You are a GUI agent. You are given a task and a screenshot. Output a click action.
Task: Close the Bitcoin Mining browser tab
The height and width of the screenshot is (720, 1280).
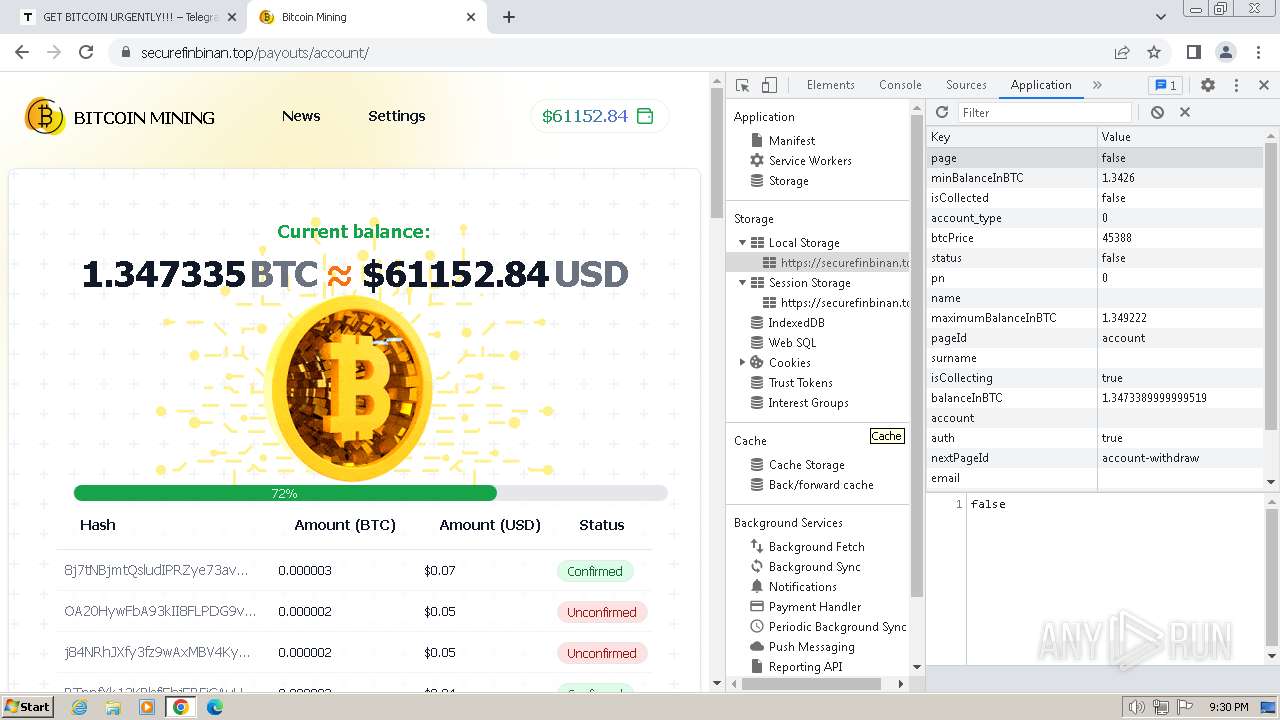tap(471, 17)
